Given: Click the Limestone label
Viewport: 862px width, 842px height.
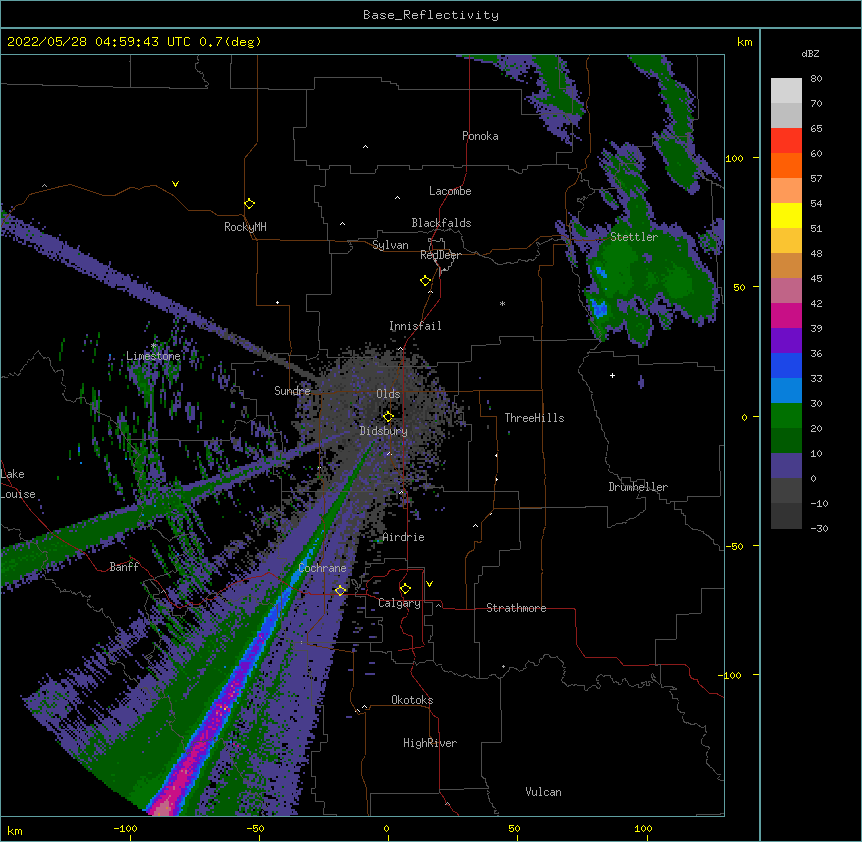Looking at the screenshot, I should point(153,356).
